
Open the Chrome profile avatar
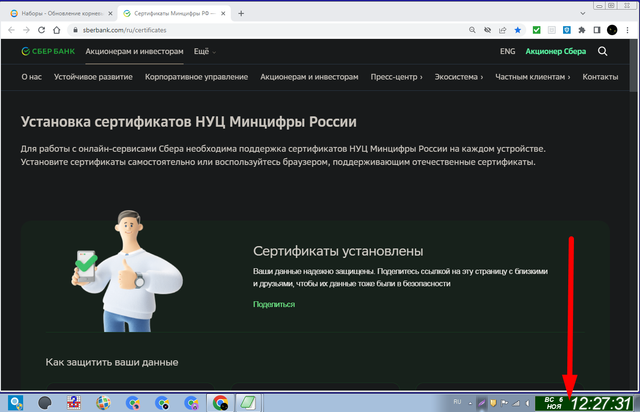pos(612,30)
